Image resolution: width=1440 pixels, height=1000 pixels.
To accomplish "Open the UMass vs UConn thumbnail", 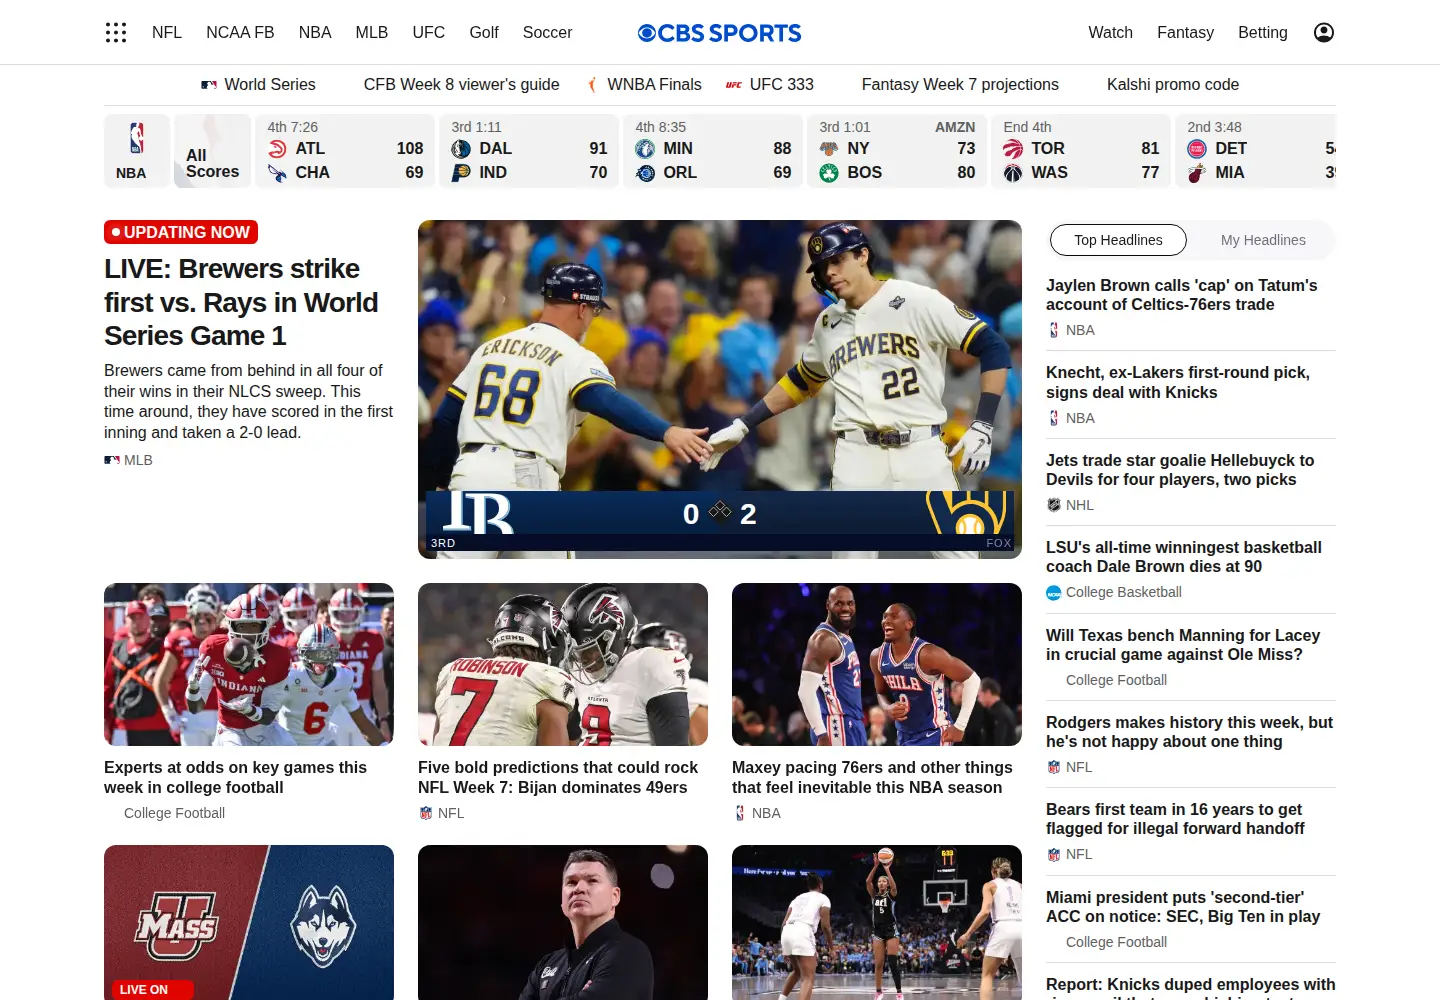I will click(249, 922).
